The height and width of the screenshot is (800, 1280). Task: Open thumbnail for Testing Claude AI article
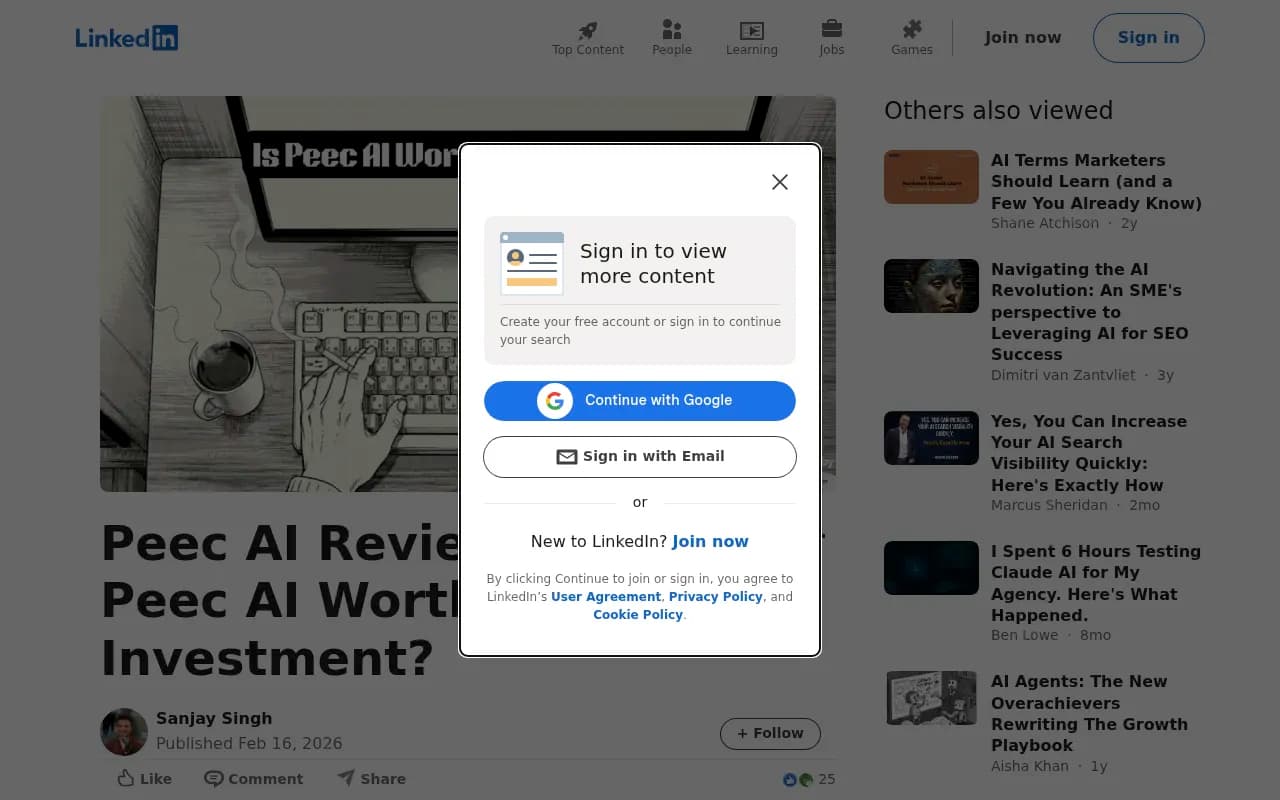tap(931, 568)
